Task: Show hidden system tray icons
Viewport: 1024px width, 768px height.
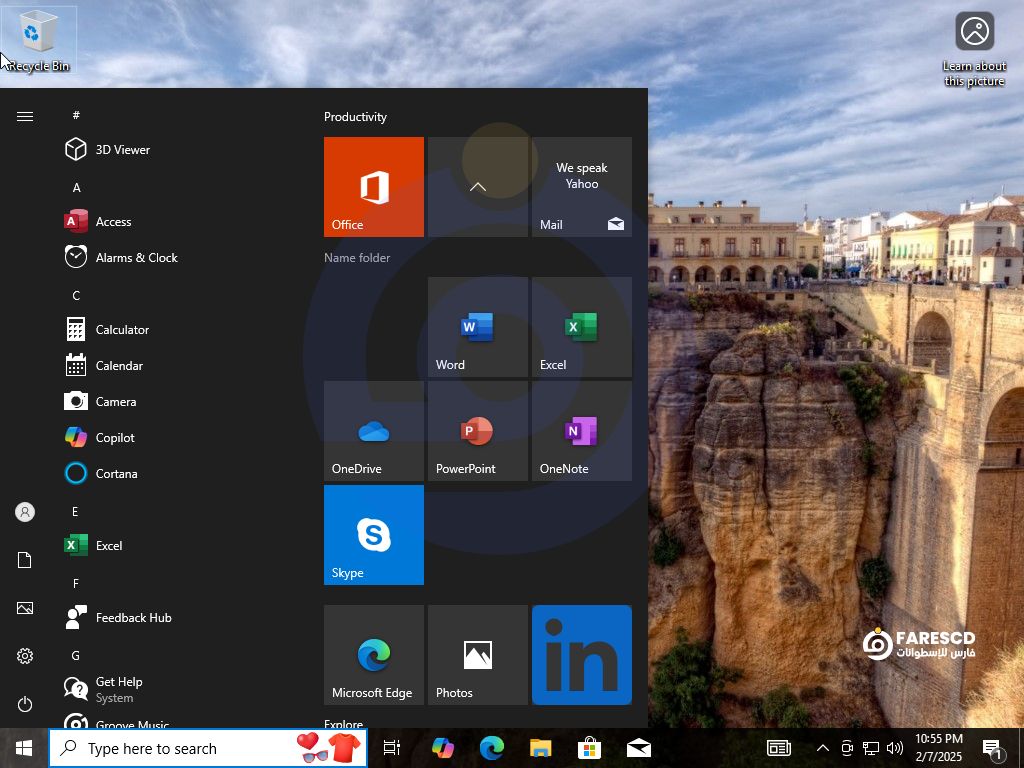Action: (x=823, y=748)
